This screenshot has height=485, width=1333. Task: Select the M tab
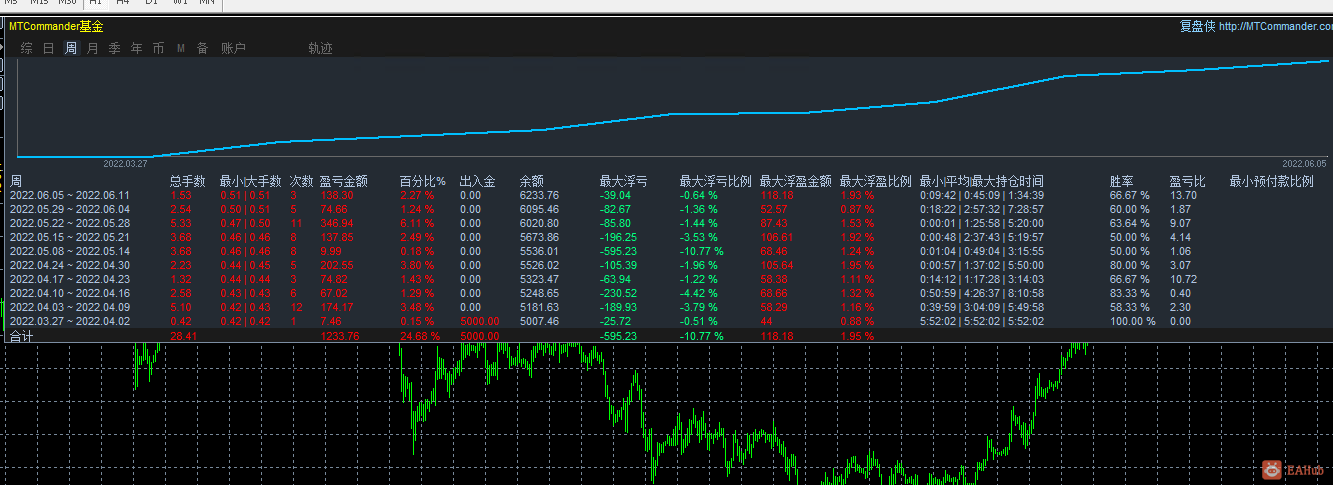click(181, 48)
